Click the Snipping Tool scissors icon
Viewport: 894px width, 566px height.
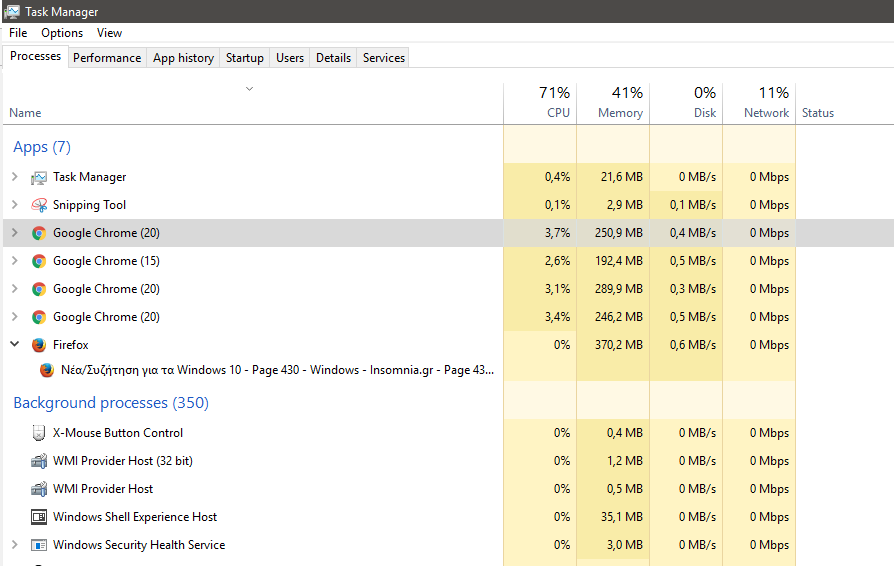(x=39, y=205)
